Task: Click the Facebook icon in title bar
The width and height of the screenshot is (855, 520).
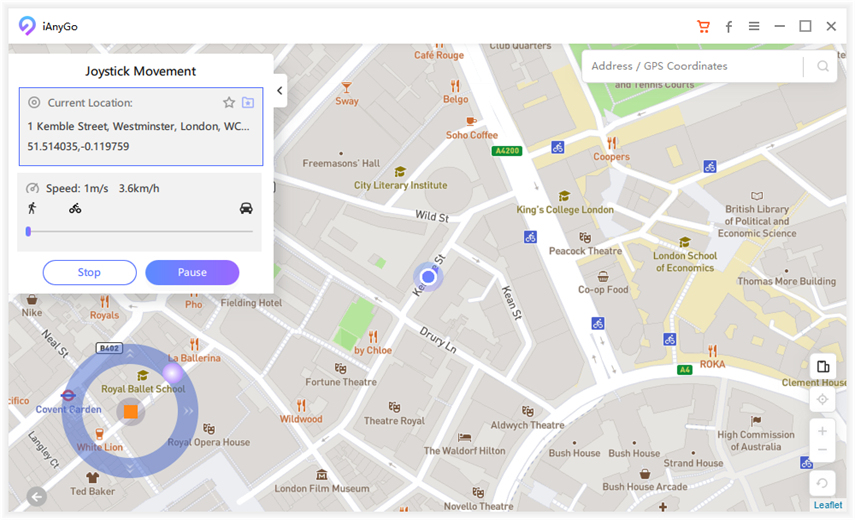Action: tap(729, 27)
